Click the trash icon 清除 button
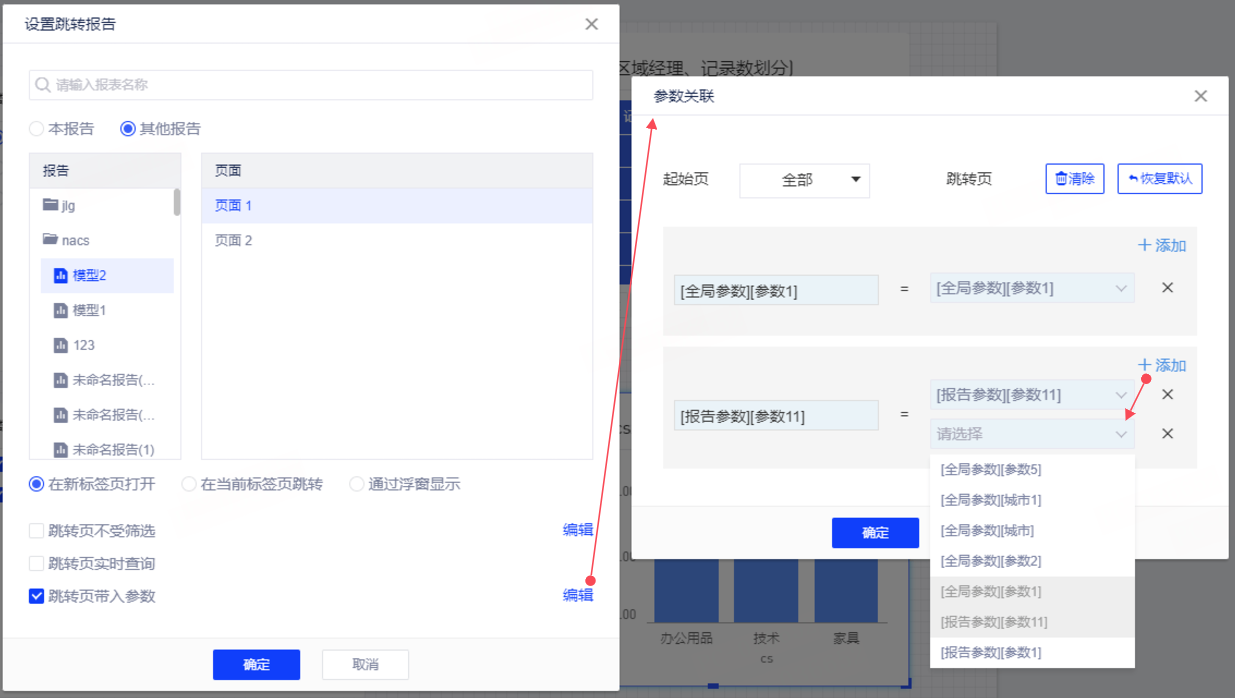Viewport: 1235px width, 698px height. click(x=1074, y=179)
